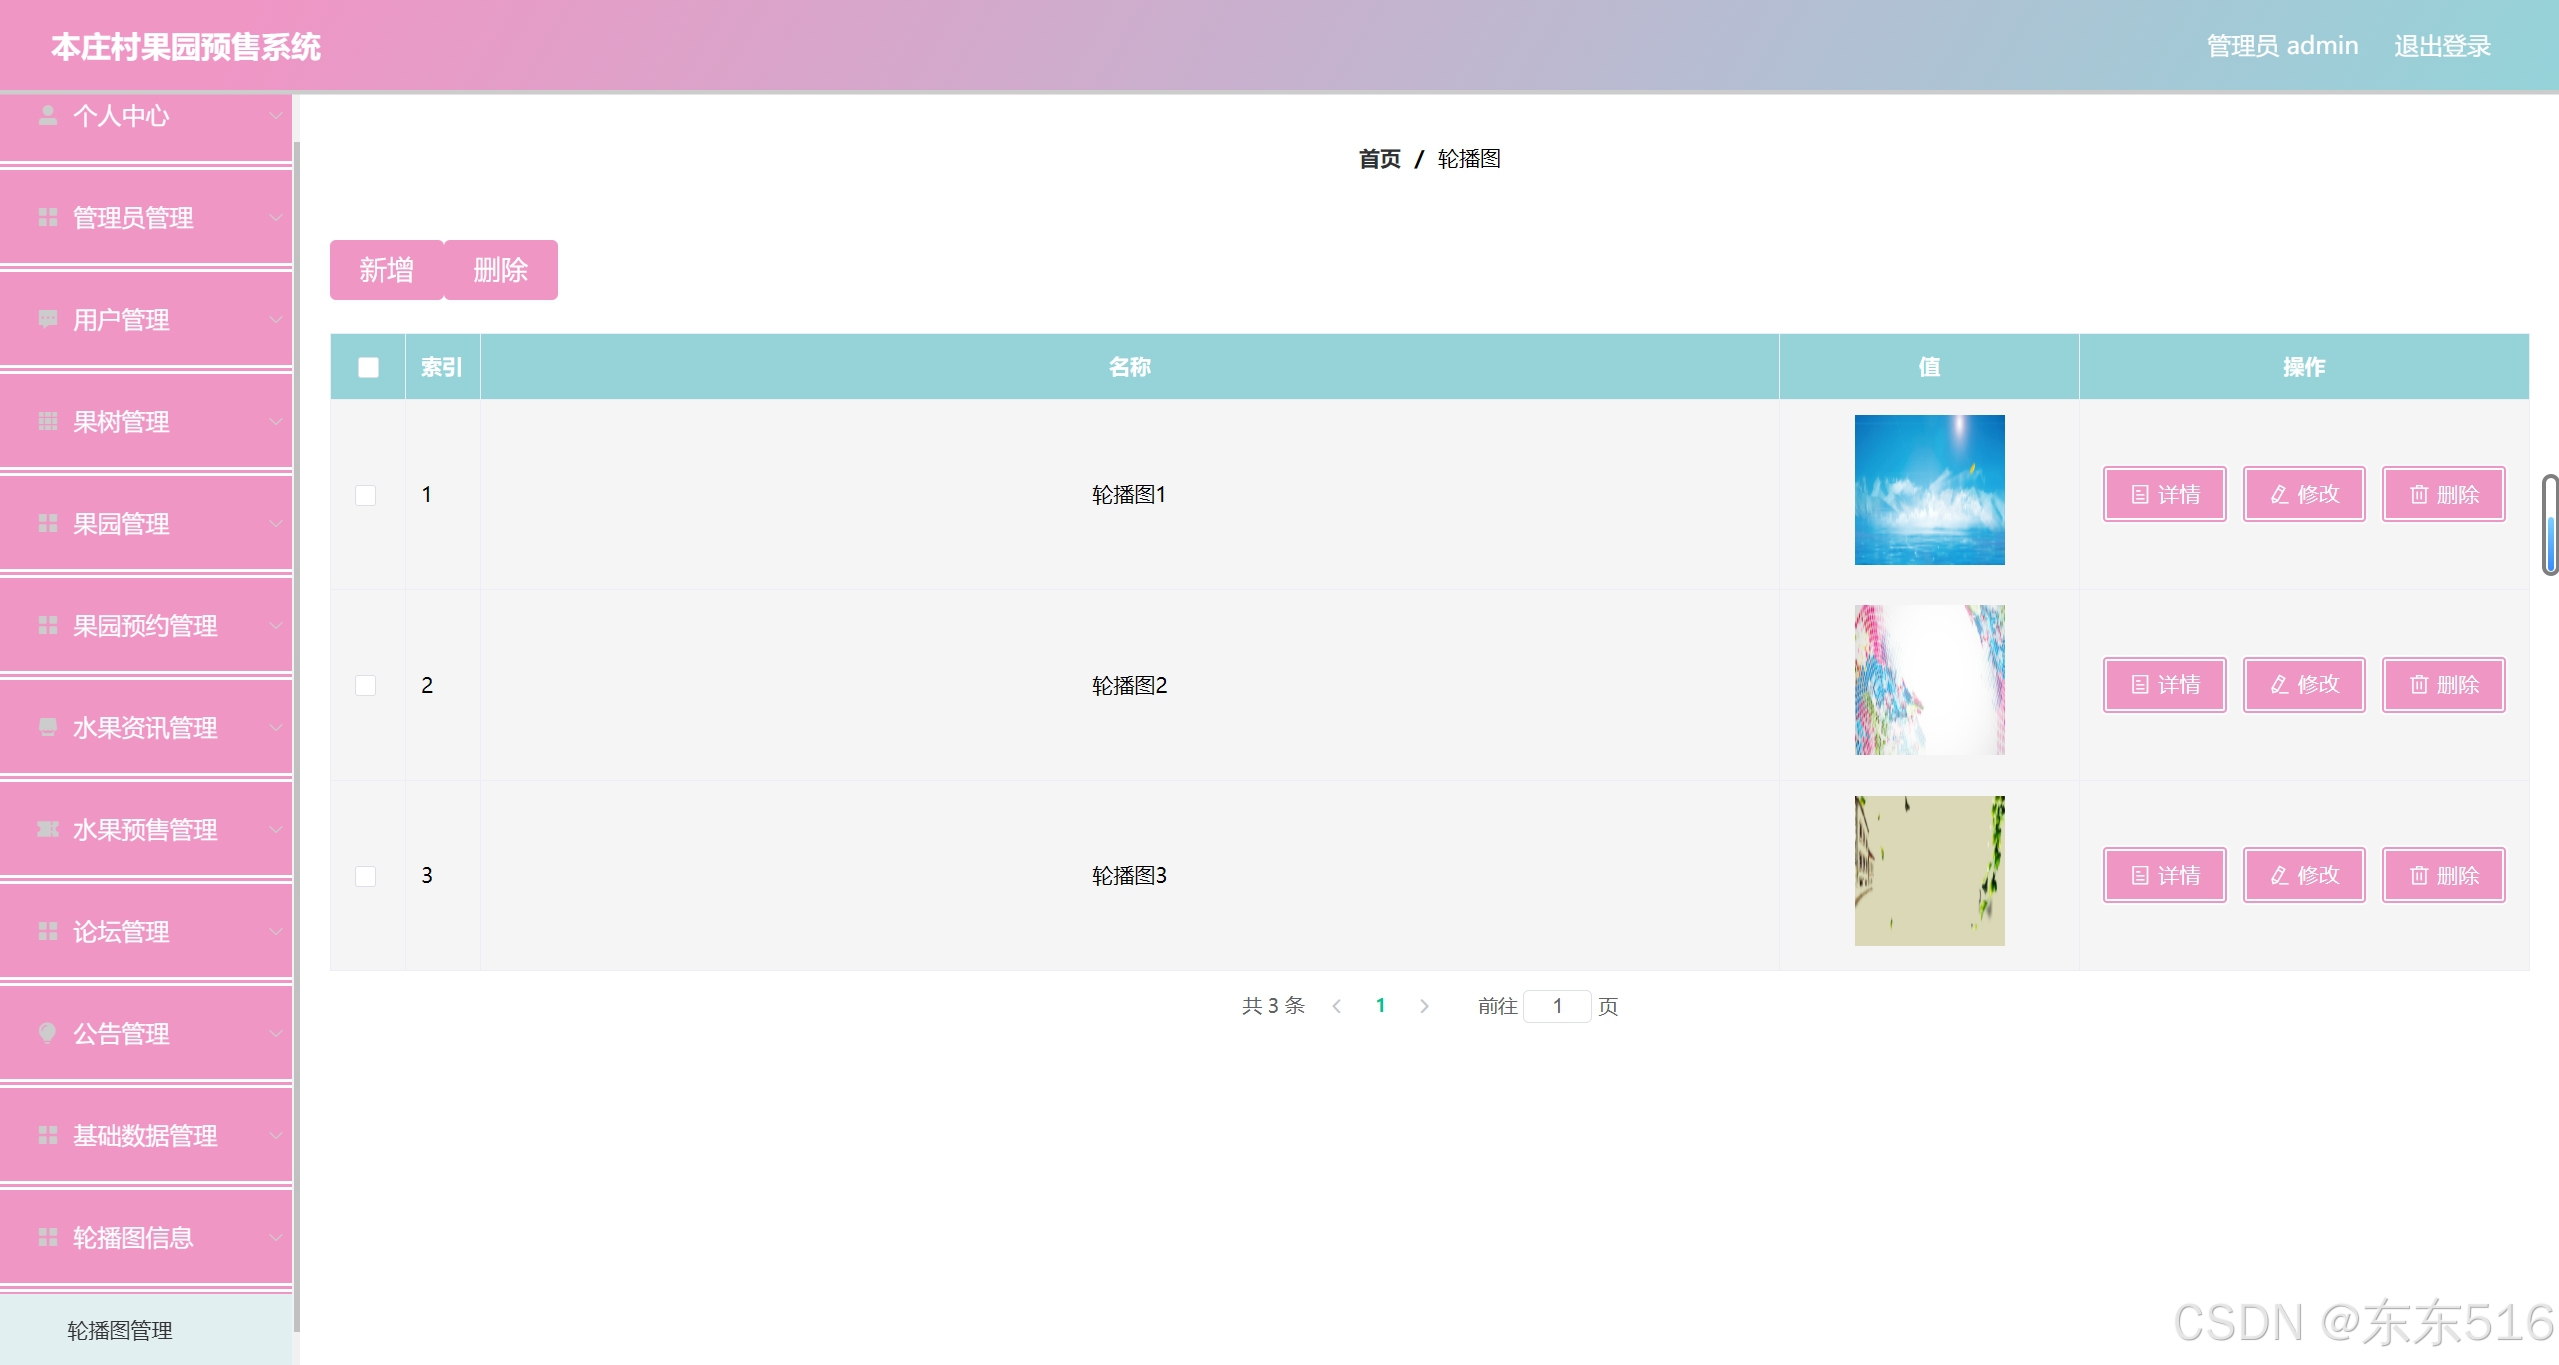Click the 新增 button
2559x1365 pixels.
(386, 270)
